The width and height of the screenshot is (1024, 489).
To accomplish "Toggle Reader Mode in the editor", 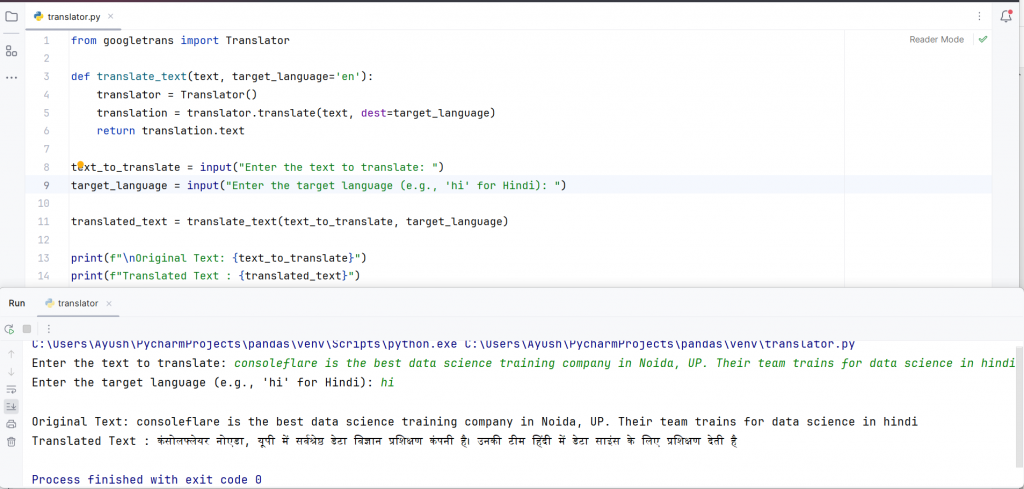I will click(x=936, y=39).
